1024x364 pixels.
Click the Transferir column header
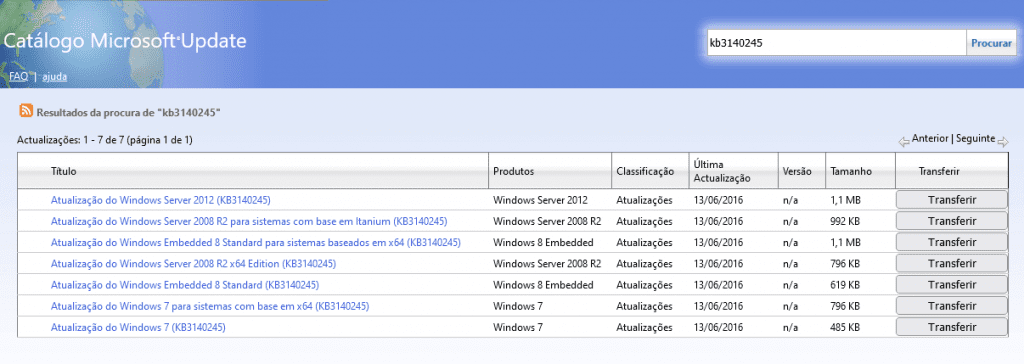(x=938, y=171)
